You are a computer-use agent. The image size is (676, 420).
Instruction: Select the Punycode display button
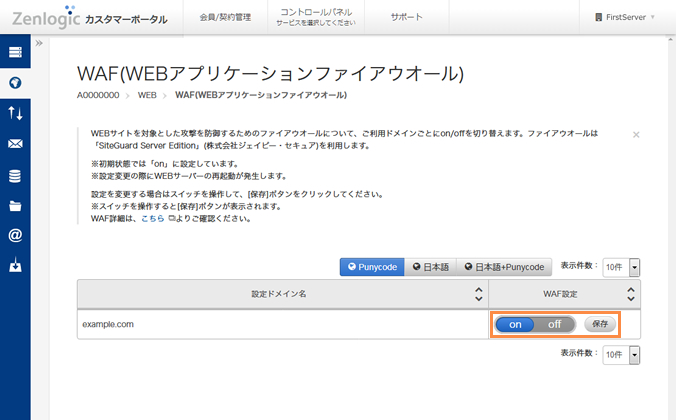[x=372, y=267]
